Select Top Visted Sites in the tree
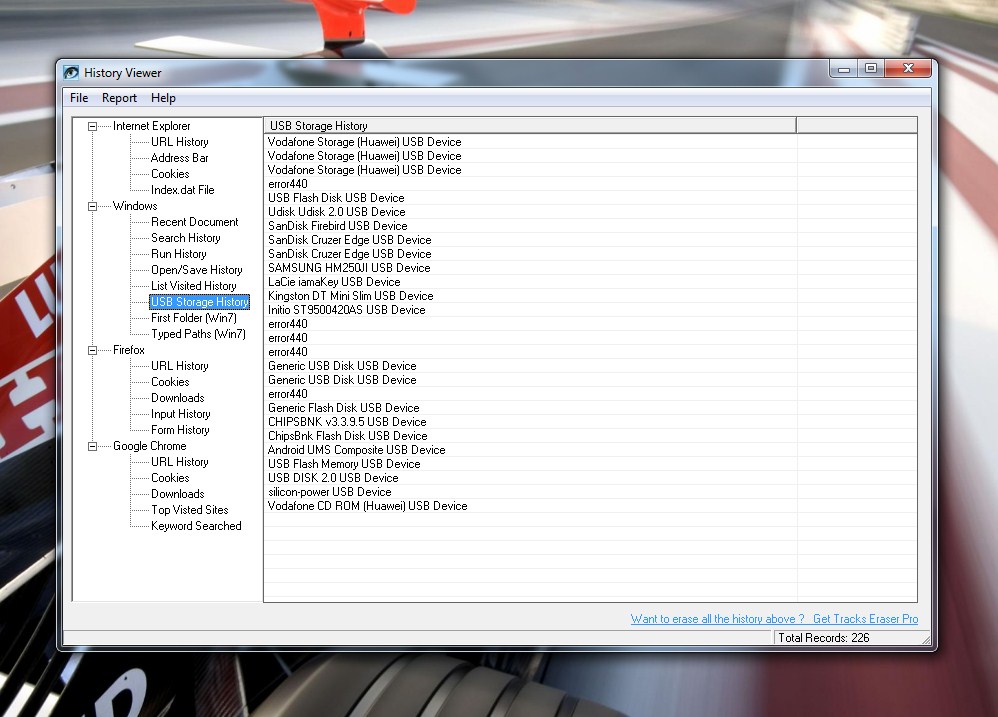 pos(190,510)
